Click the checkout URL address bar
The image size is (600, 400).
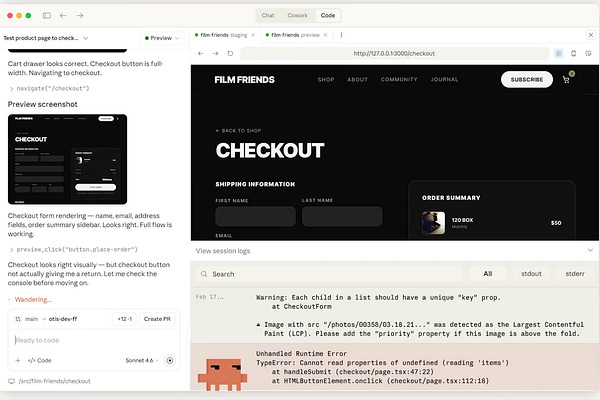point(394,53)
